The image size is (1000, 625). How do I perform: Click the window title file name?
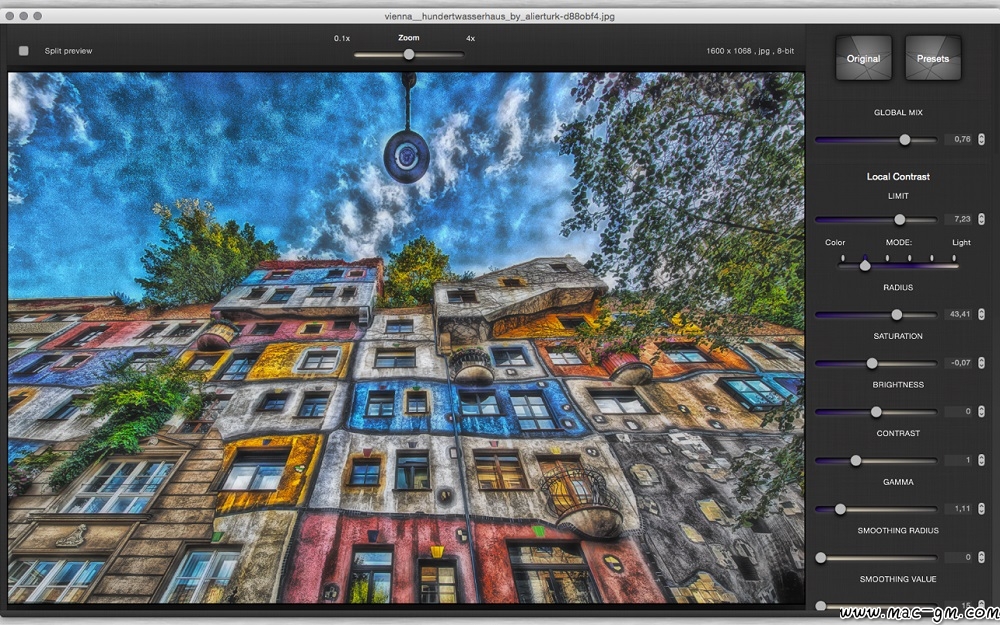499,17
